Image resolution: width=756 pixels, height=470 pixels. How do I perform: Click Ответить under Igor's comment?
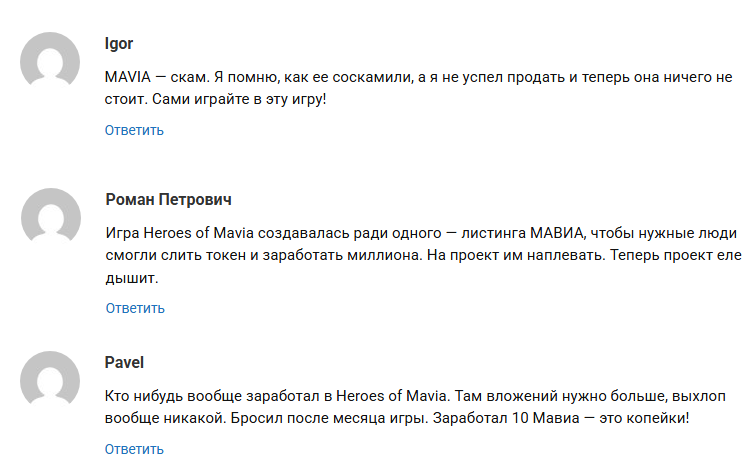click(134, 130)
